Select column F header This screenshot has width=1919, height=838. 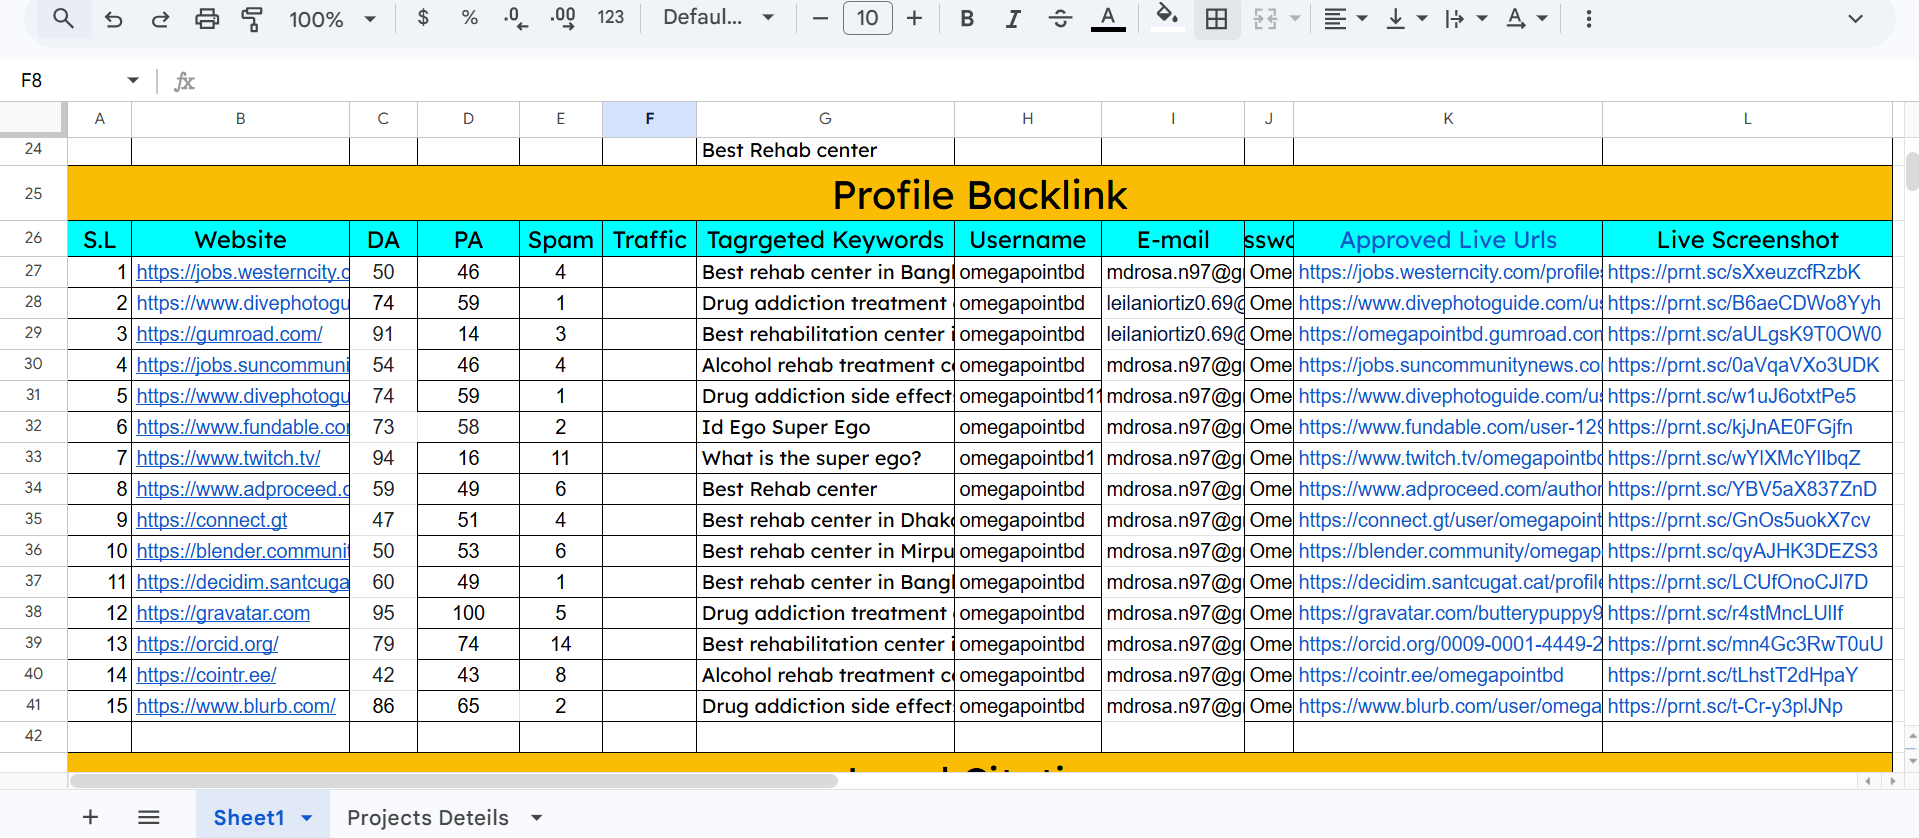(650, 118)
